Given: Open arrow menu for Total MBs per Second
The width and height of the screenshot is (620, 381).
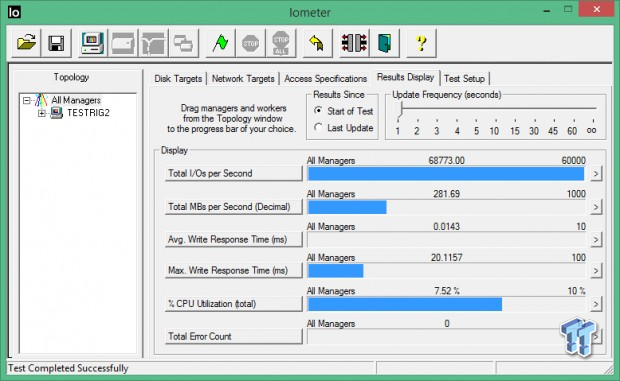Looking at the screenshot, I should (x=596, y=207).
